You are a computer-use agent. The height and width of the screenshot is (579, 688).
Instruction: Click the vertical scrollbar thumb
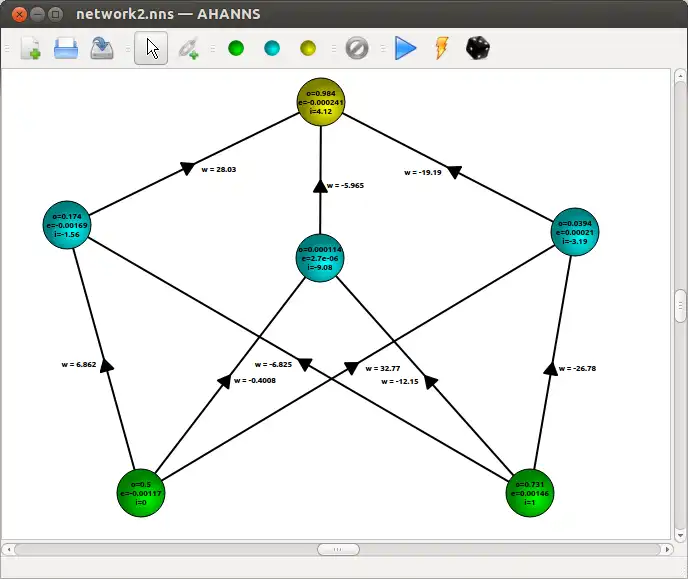point(680,306)
